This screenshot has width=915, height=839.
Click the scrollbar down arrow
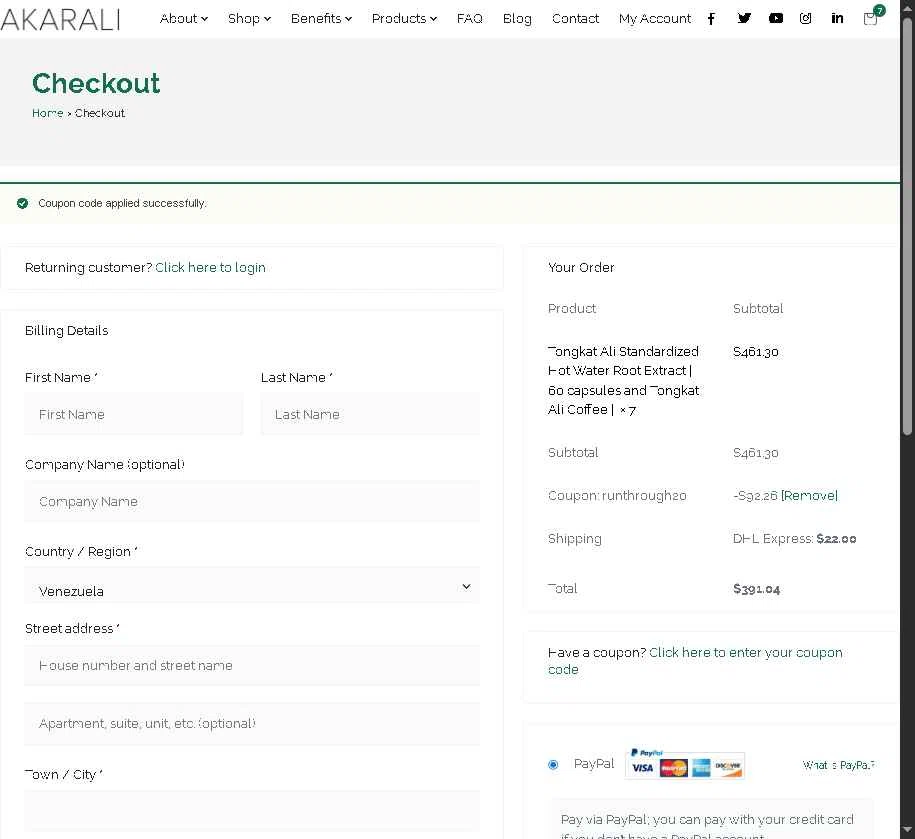tap(907, 828)
